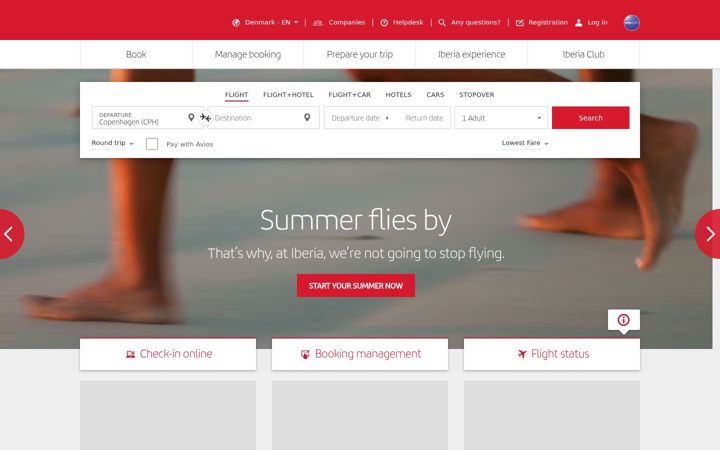Click the destination location pin icon

pos(307,118)
